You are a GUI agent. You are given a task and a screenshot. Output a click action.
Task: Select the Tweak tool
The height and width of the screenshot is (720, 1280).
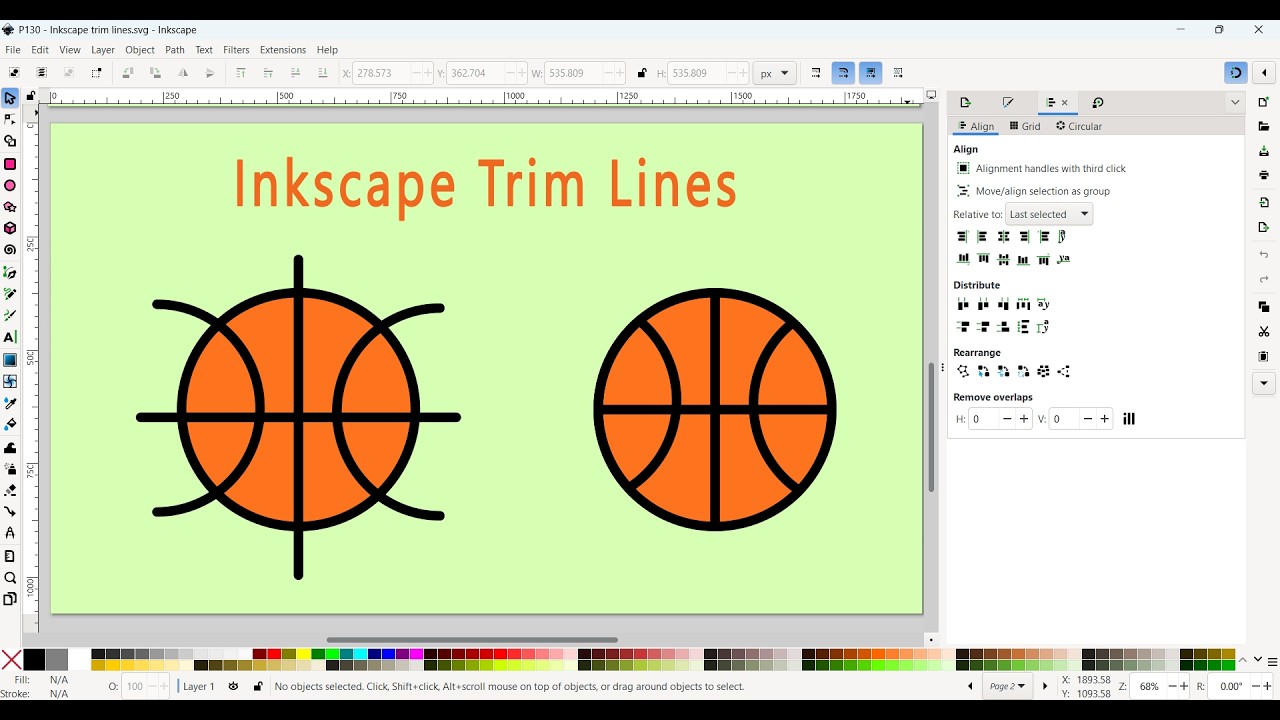coord(10,447)
